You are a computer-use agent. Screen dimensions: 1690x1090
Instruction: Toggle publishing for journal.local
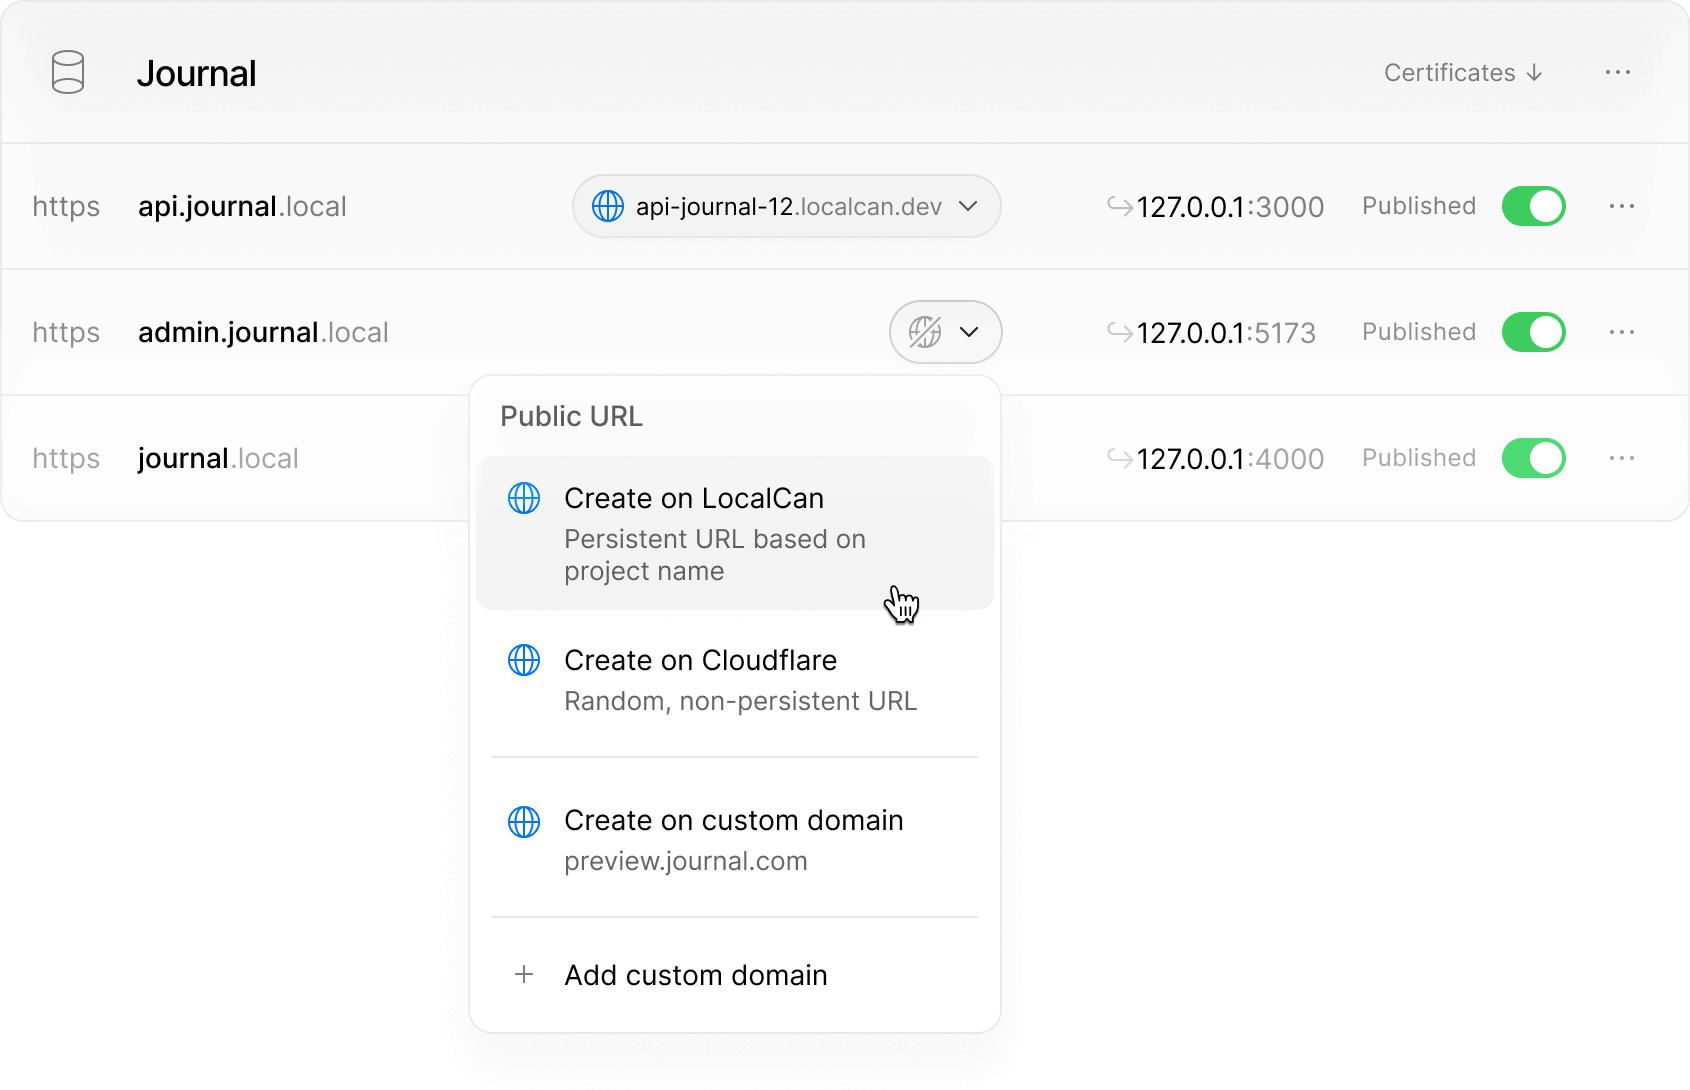pyautogui.click(x=1533, y=458)
